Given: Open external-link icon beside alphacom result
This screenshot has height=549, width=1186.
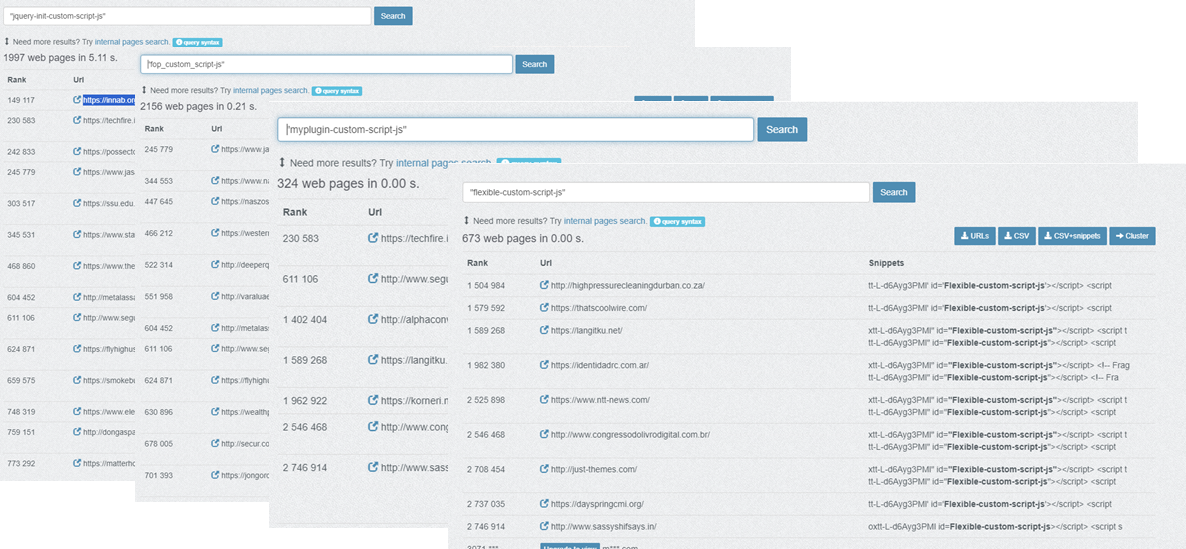Looking at the screenshot, I should point(373,320).
